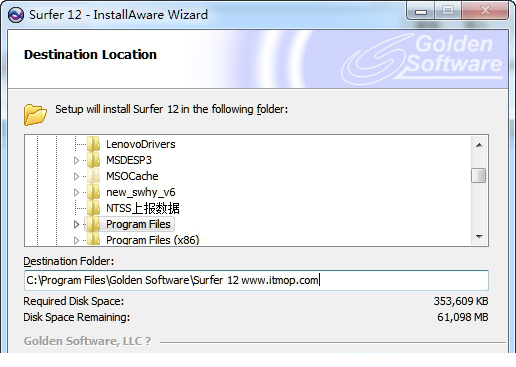Select the MSDESP3 folder label
This screenshot has width=516, height=367.
129,160
